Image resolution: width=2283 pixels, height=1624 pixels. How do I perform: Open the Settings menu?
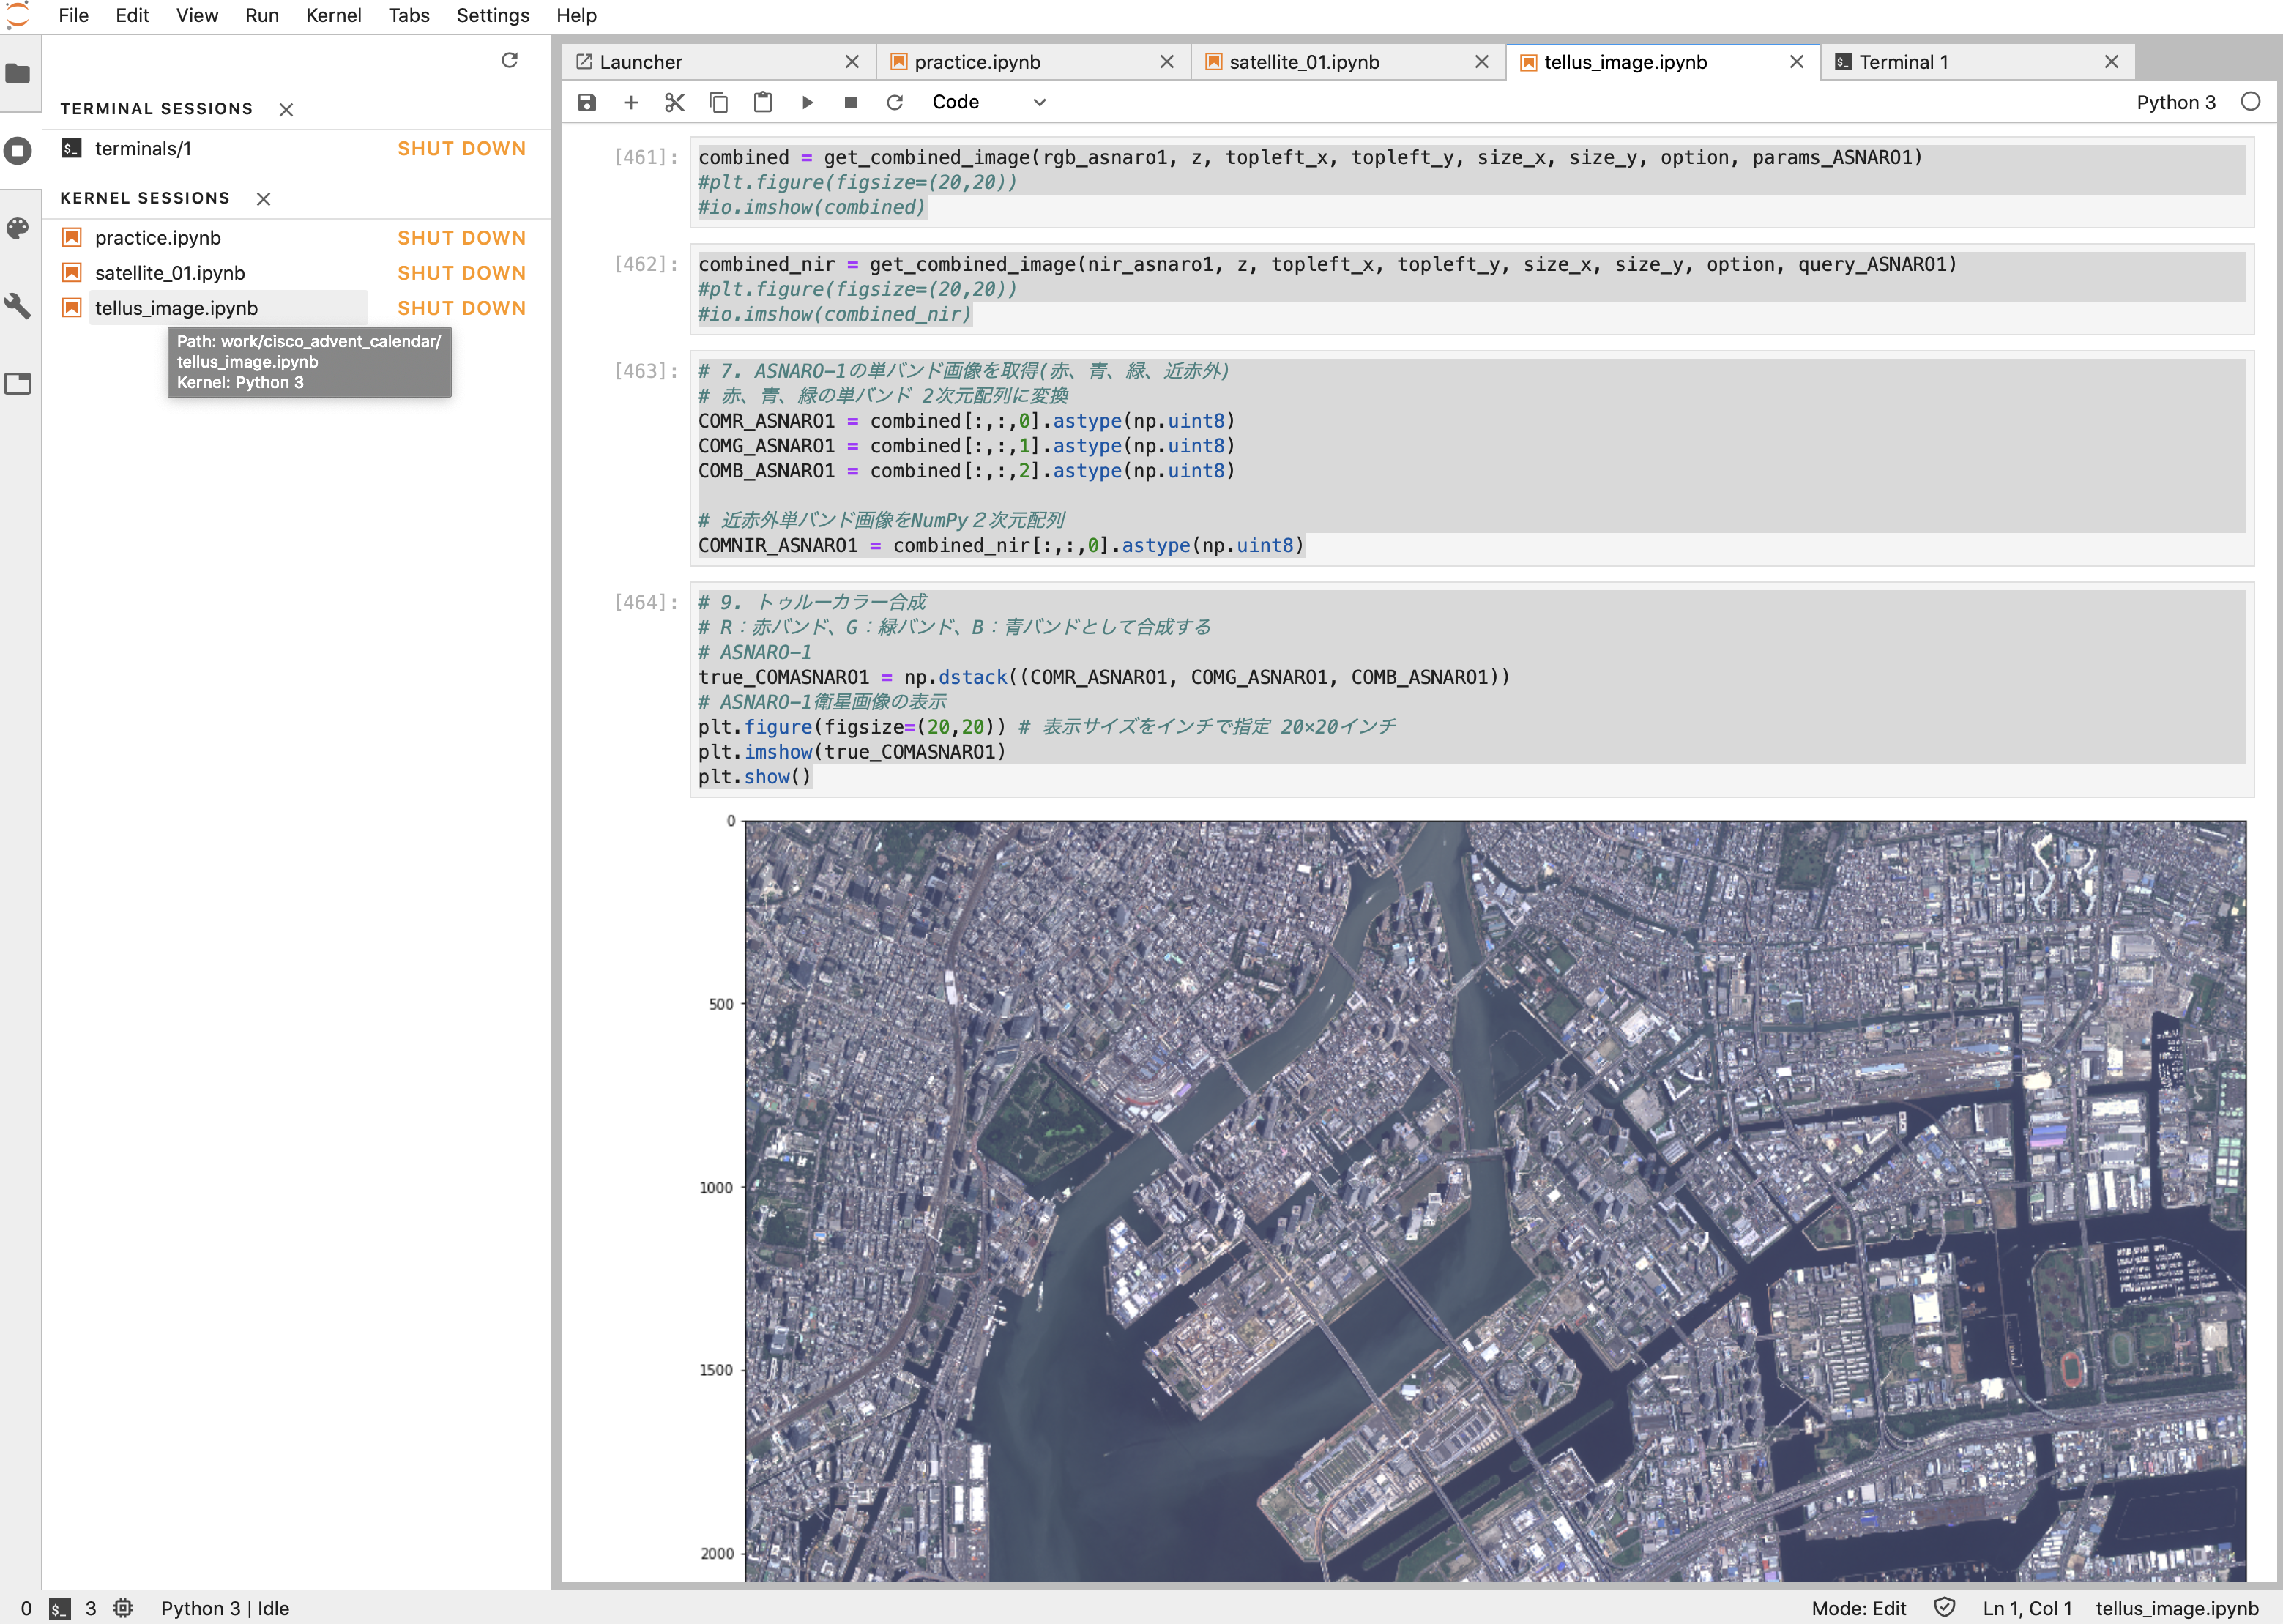[493, 15]
